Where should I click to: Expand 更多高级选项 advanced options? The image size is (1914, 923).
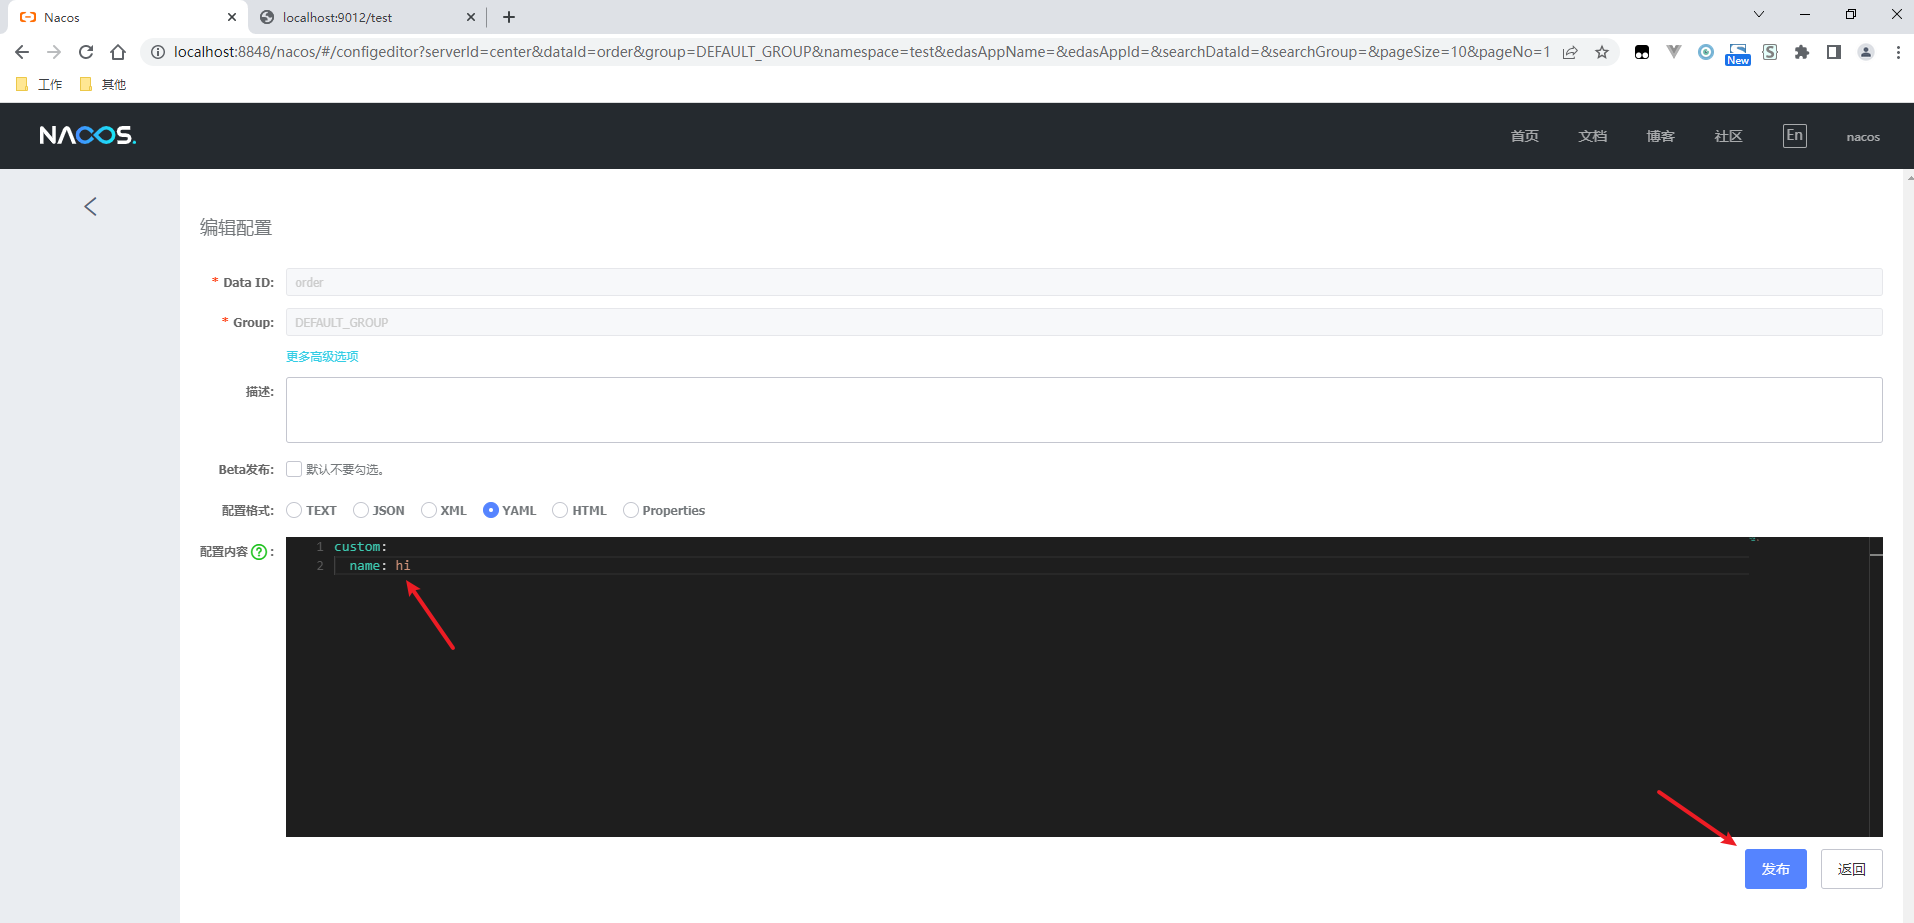[x=321, y=355]
